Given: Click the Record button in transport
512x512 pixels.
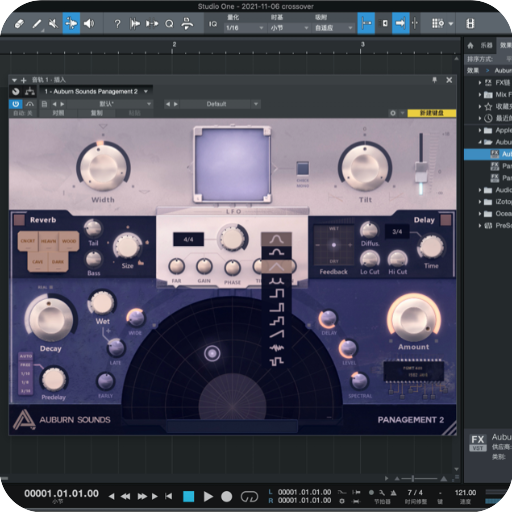Looking at the screenshot, I should click(227, 496).
